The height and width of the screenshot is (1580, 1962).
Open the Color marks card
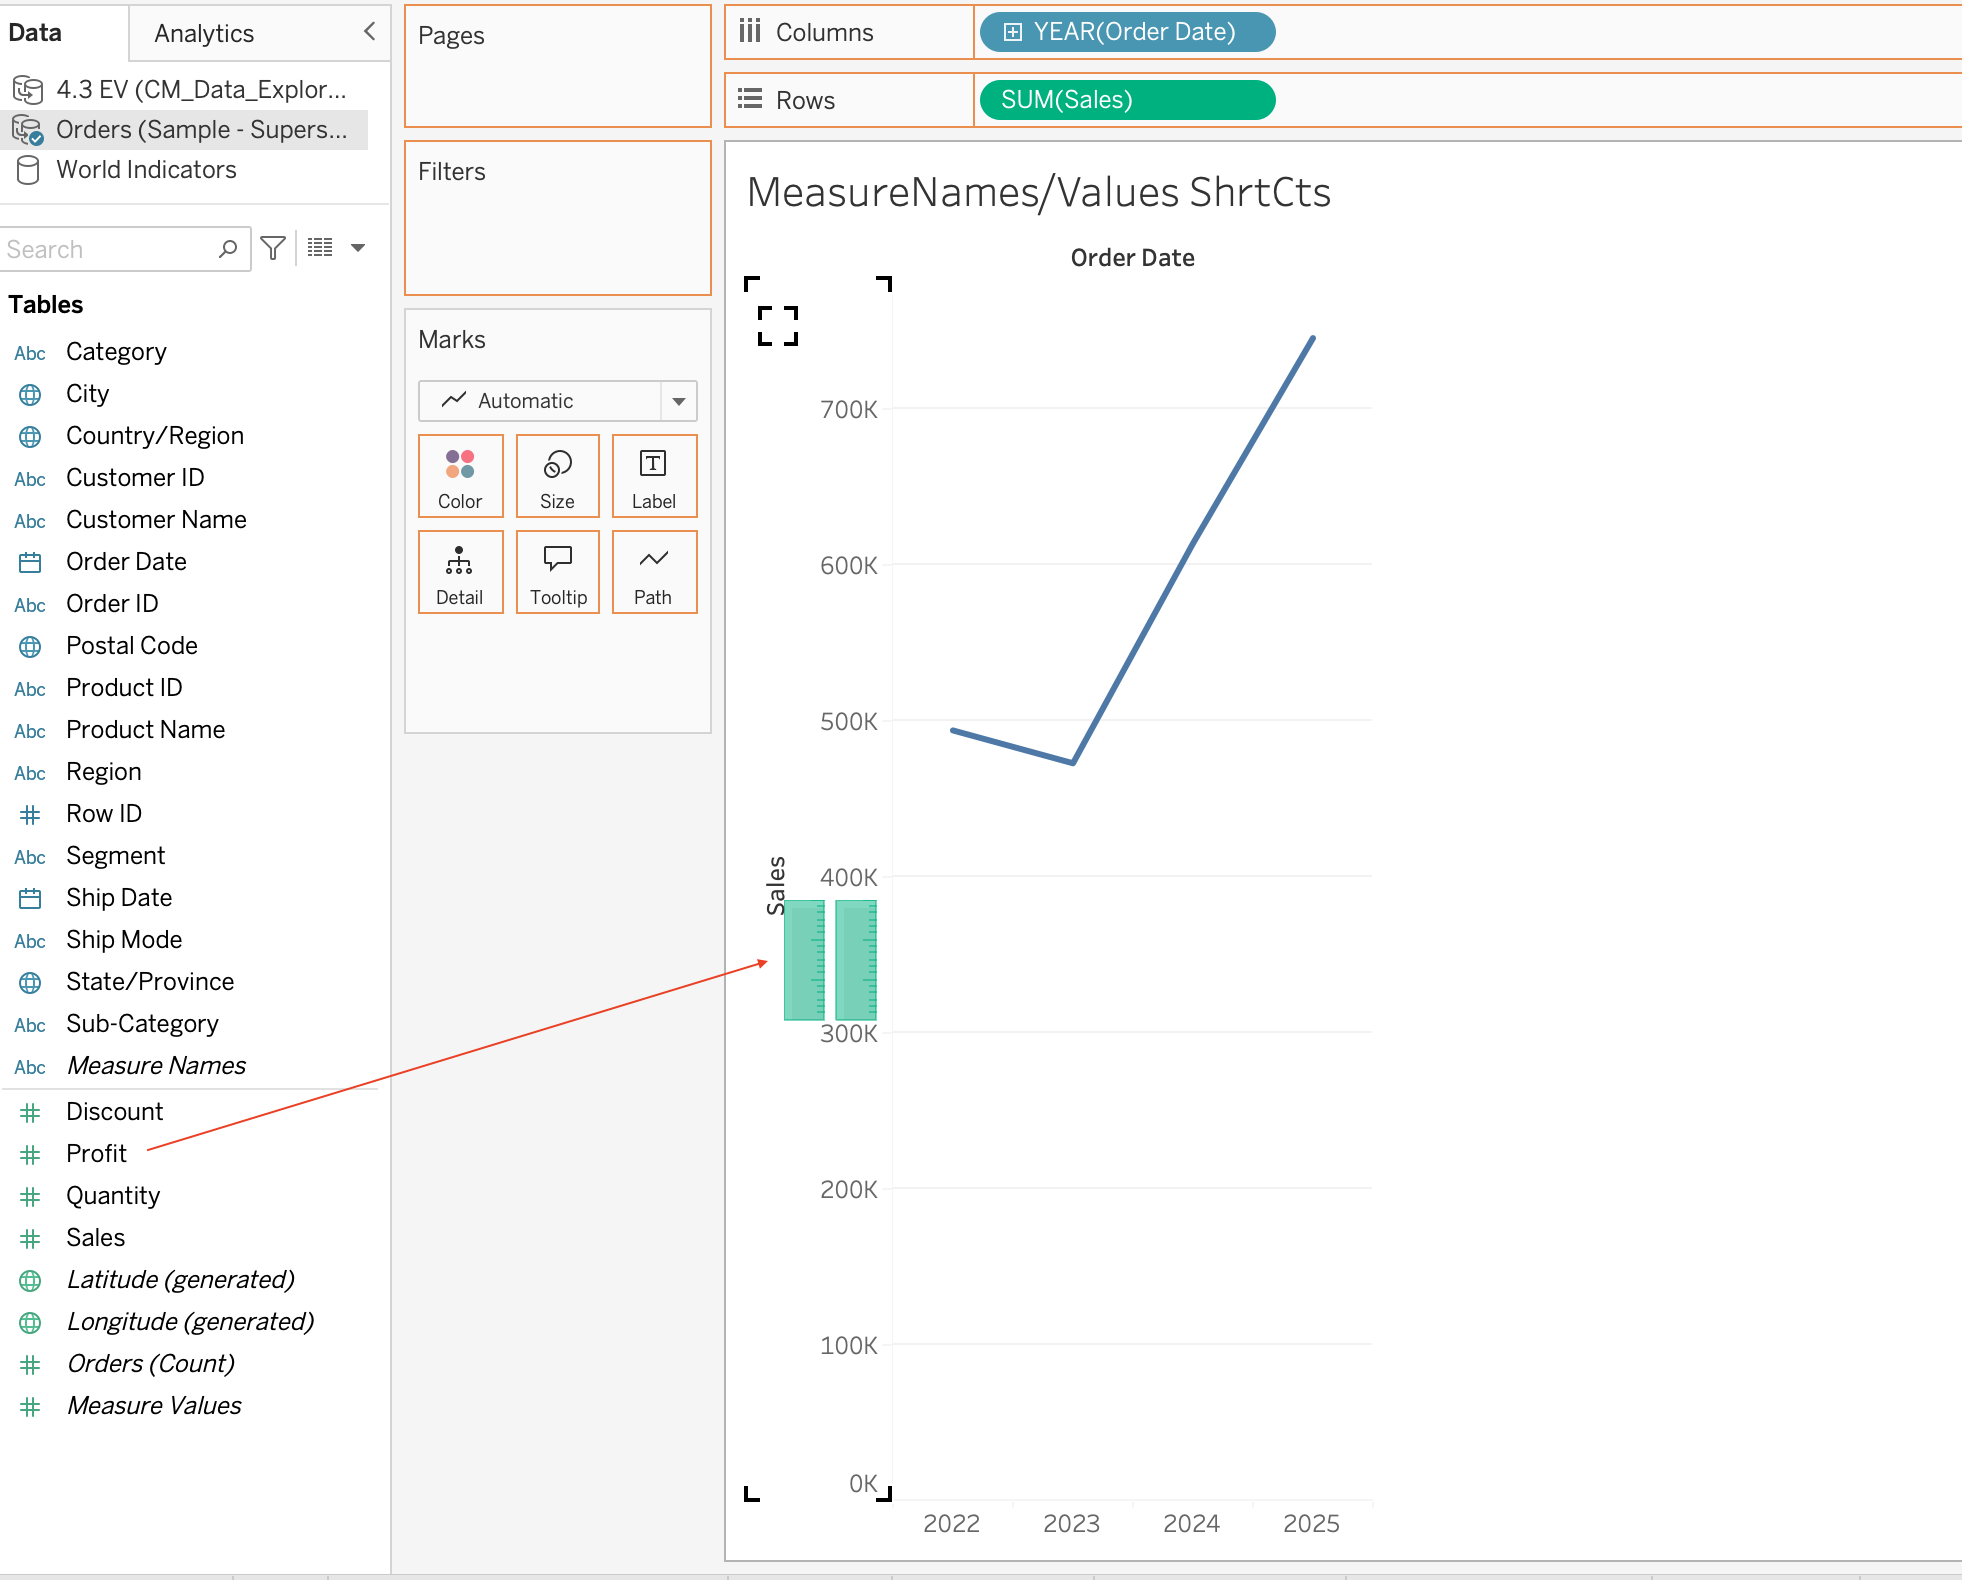click(460, 476)
